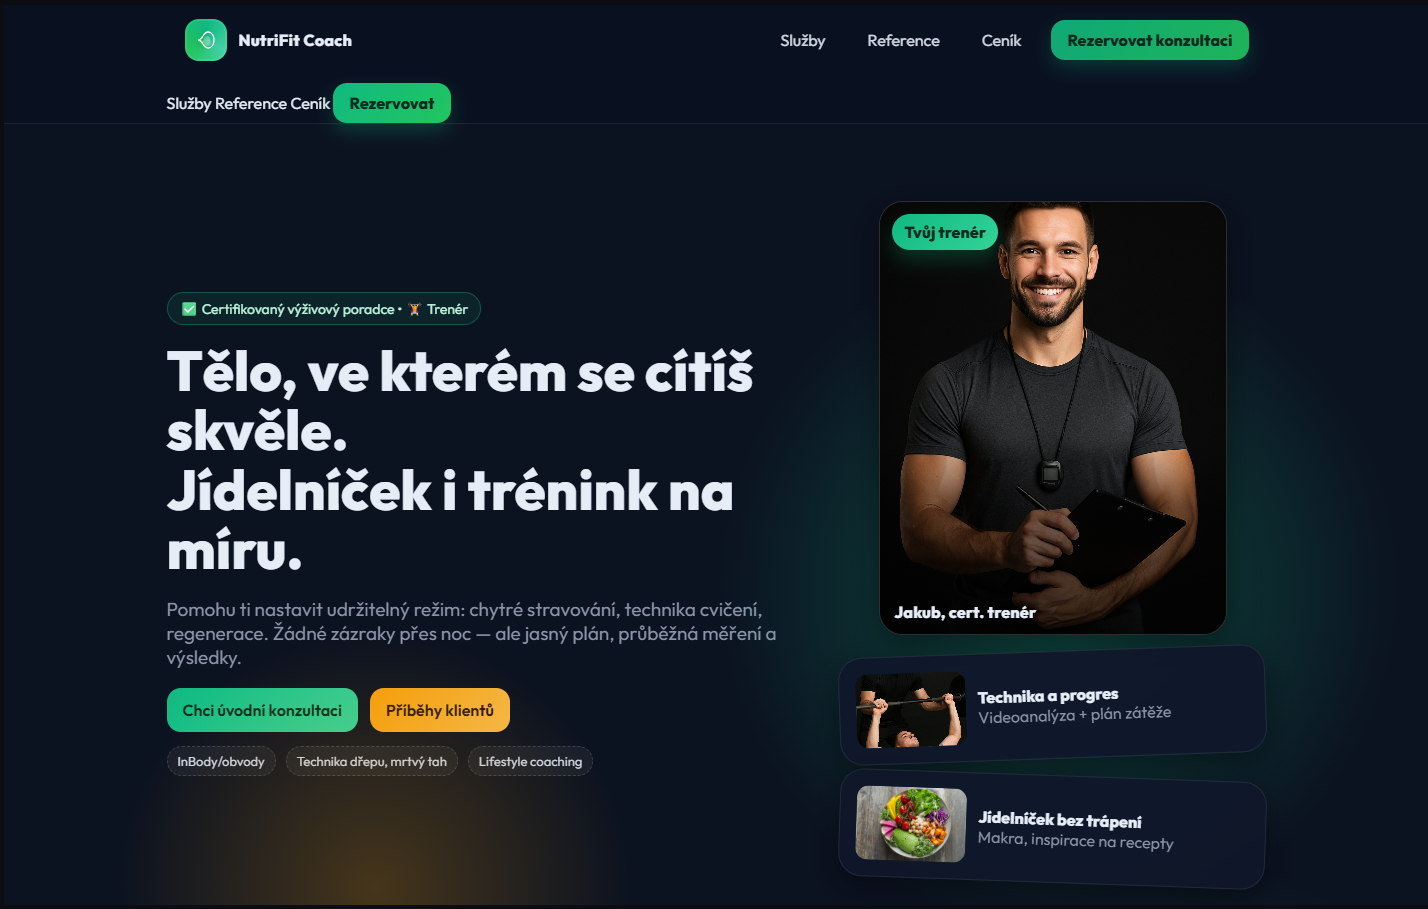
Task: Click the NutriFit Coach logo icon
Action: click(x=206, y=40)
